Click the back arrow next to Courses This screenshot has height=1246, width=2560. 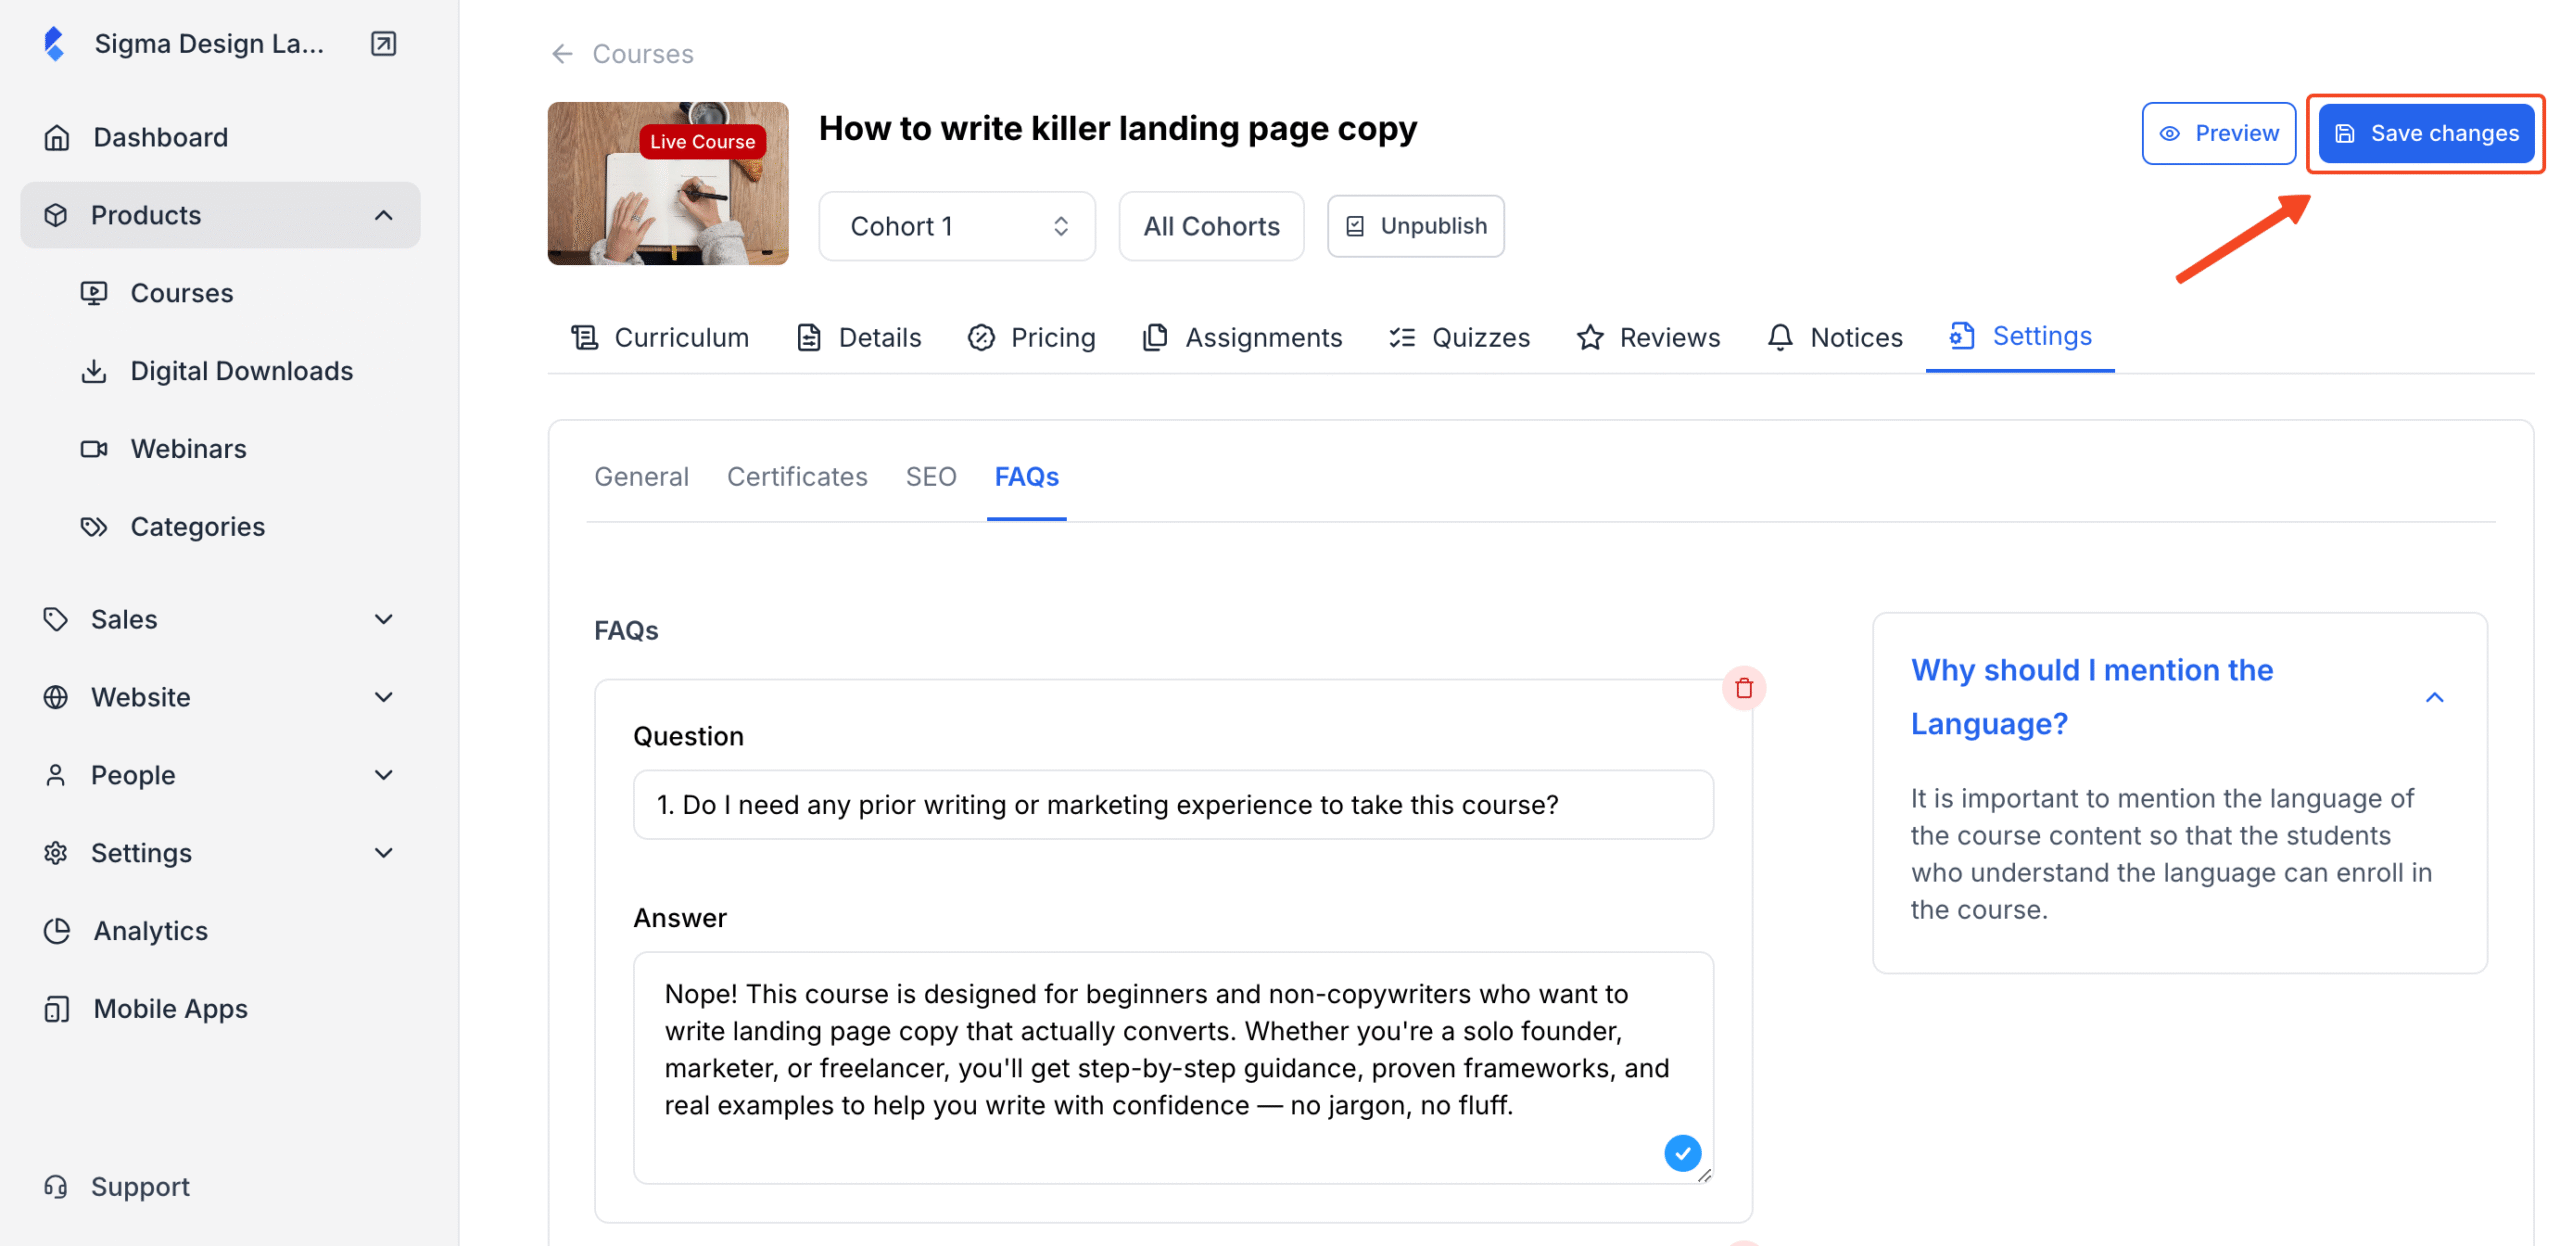(x=563, y=54)
